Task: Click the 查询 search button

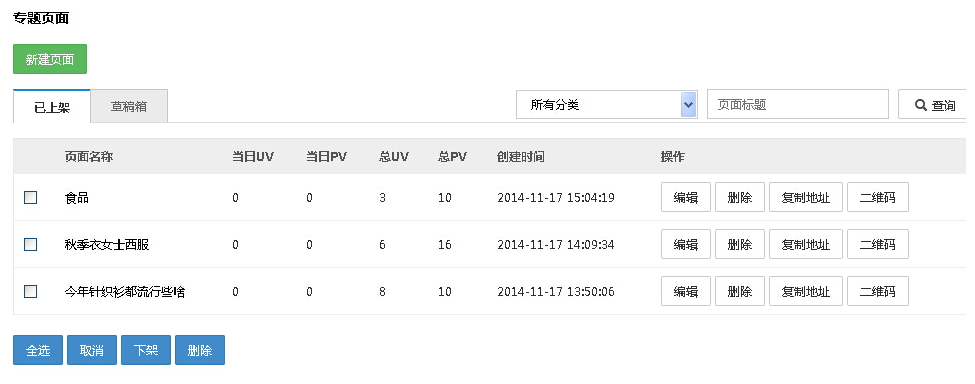Action: pyautogui.click(x=932, y=104)
